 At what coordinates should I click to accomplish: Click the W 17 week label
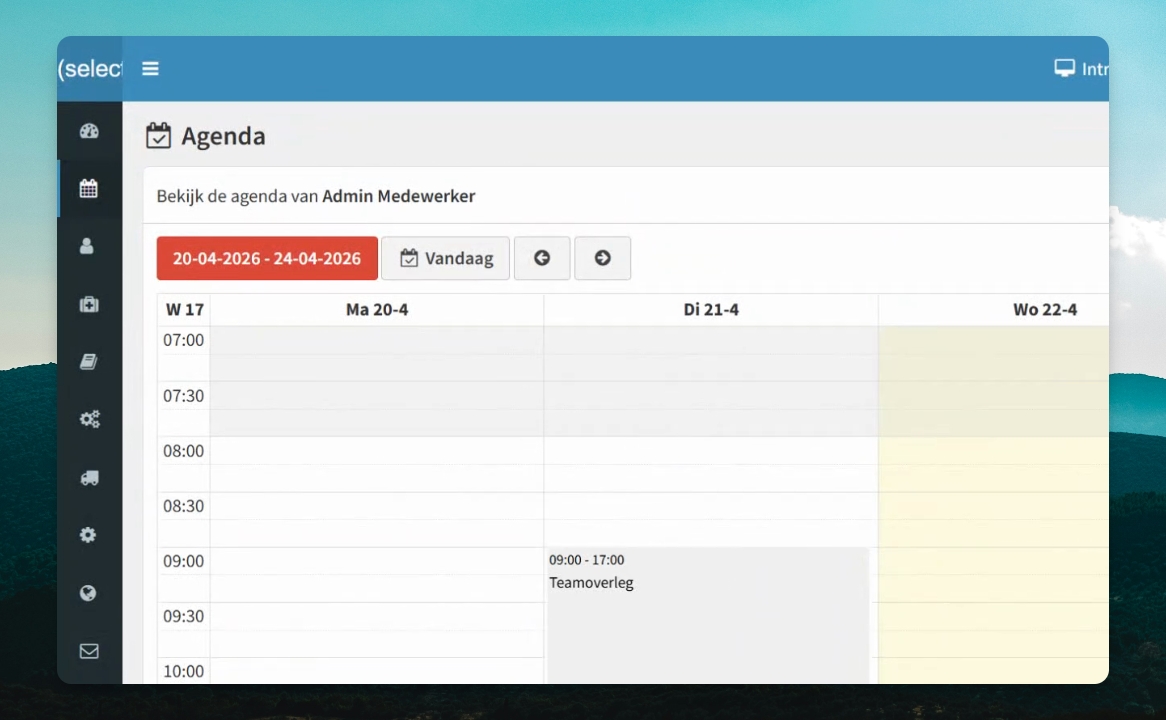click(x=184, y=309)
